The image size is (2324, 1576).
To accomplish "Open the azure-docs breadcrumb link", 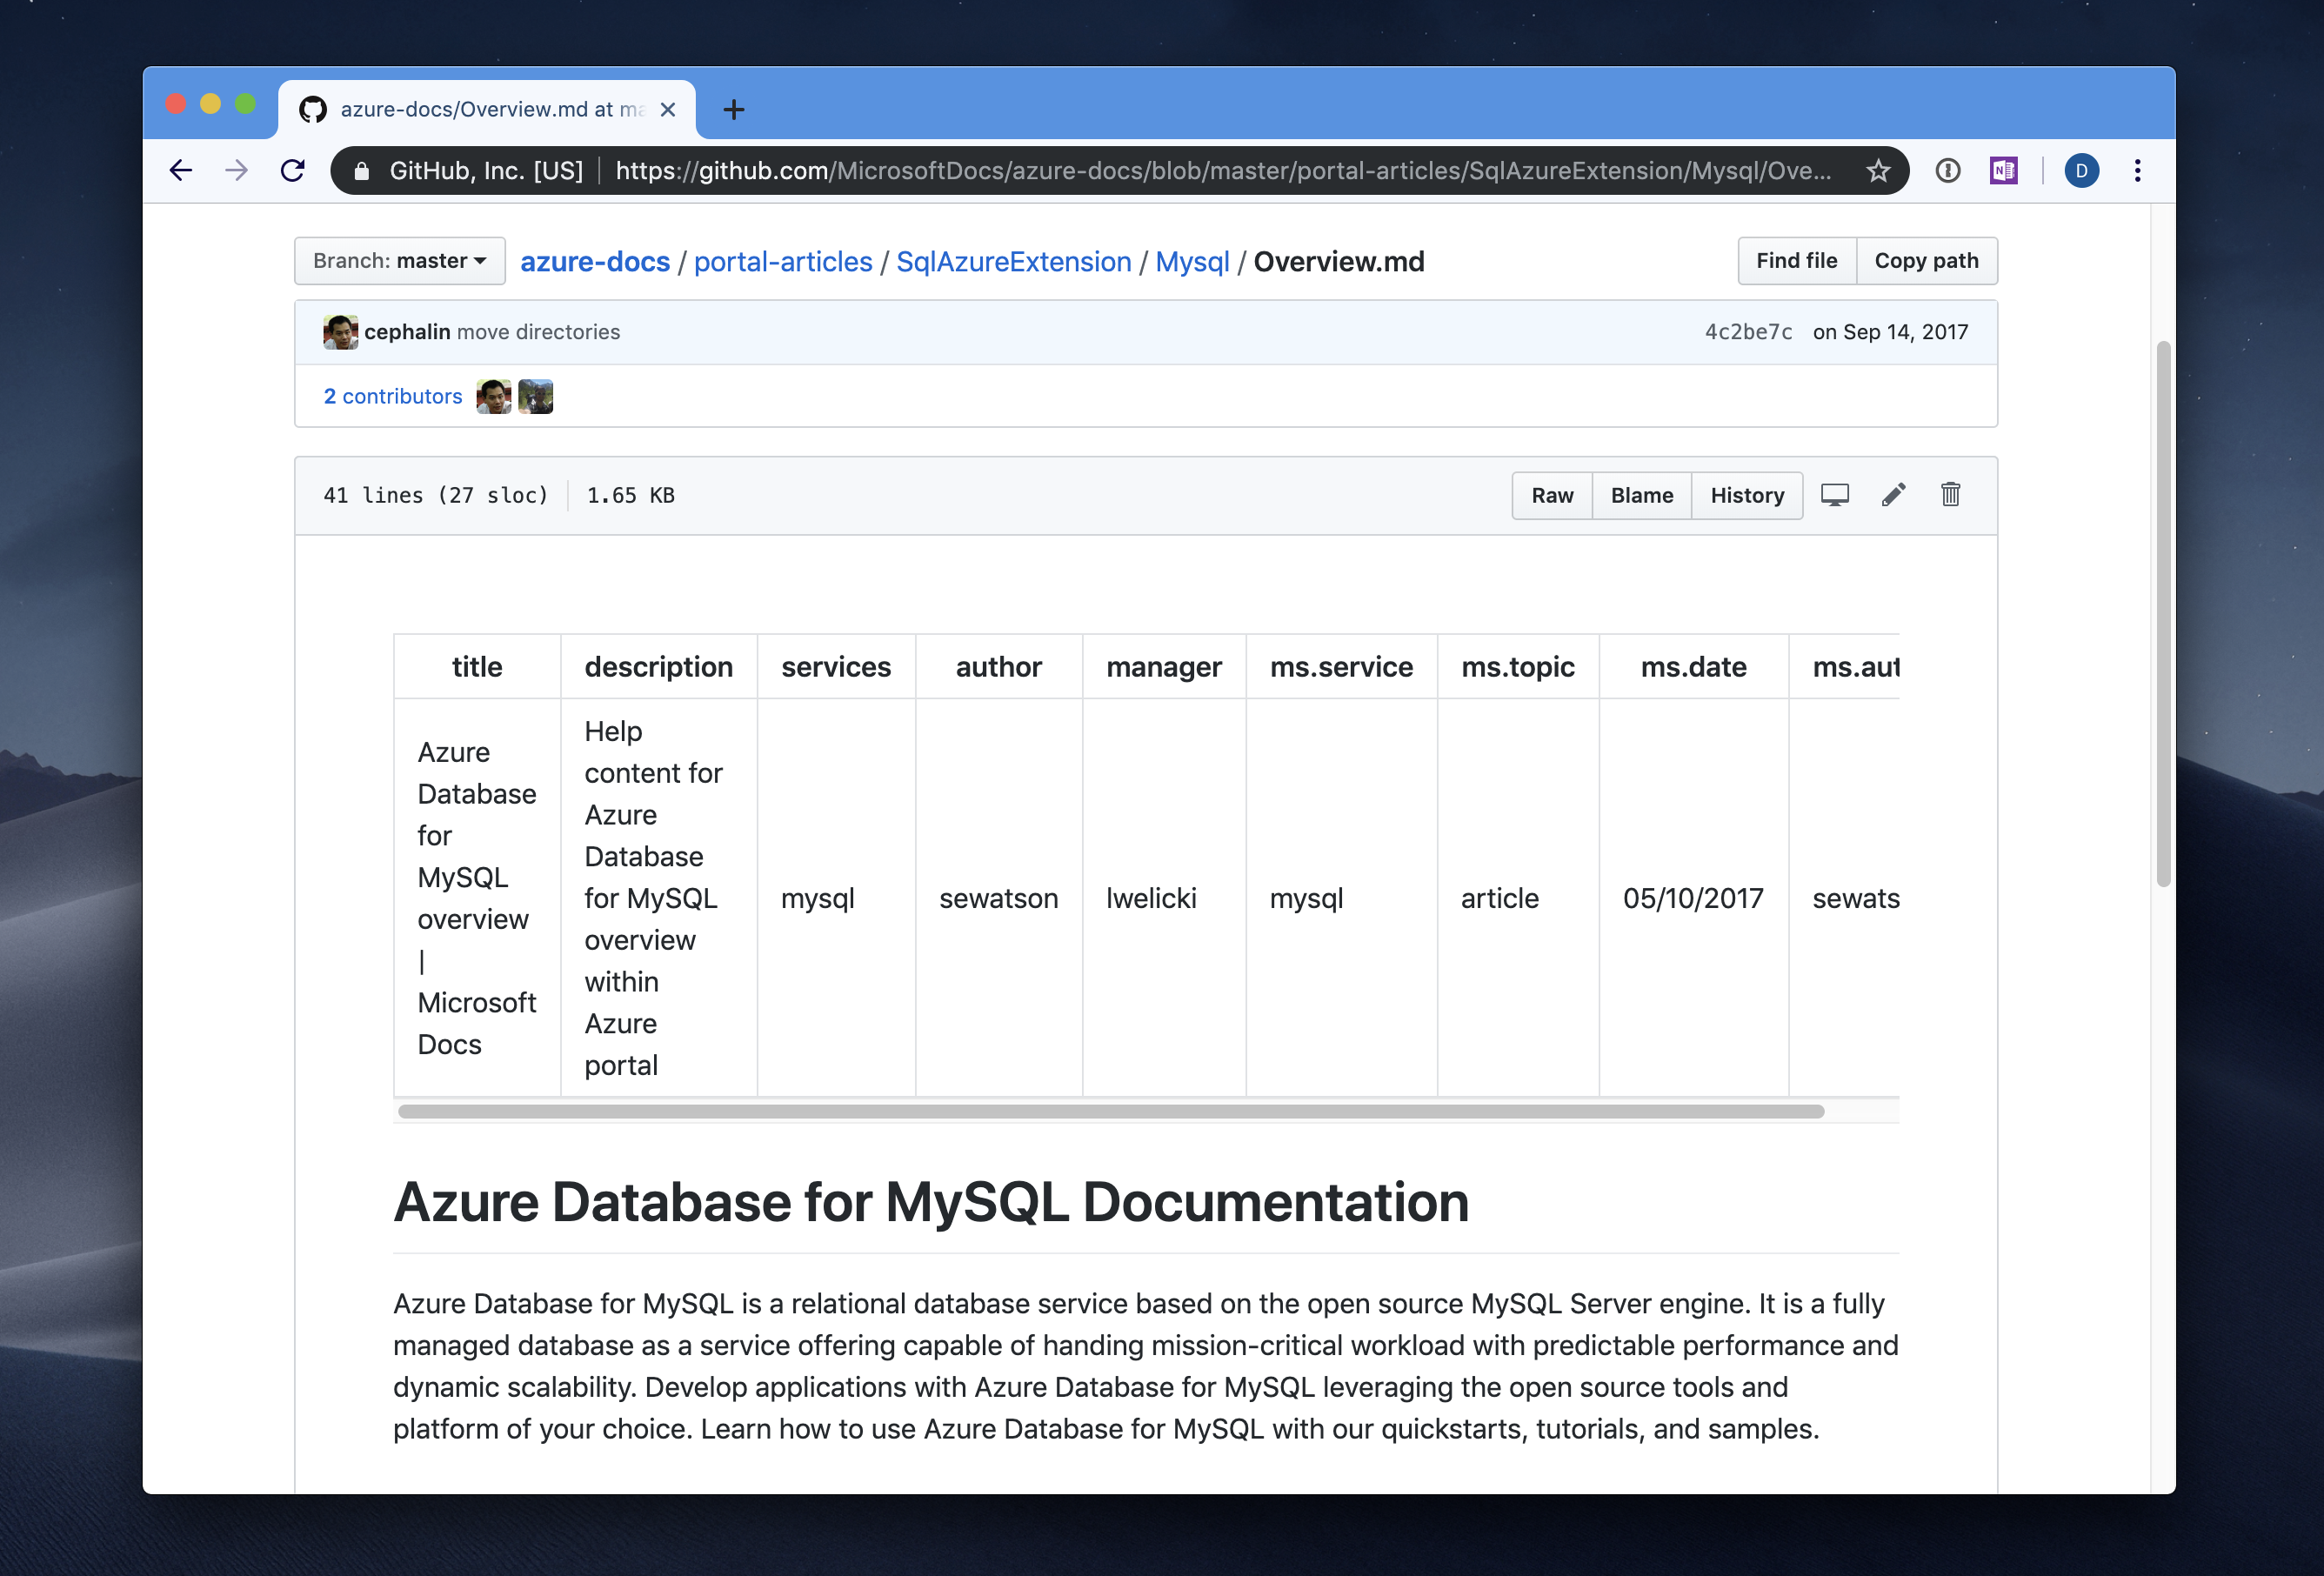I will (595, 261).
